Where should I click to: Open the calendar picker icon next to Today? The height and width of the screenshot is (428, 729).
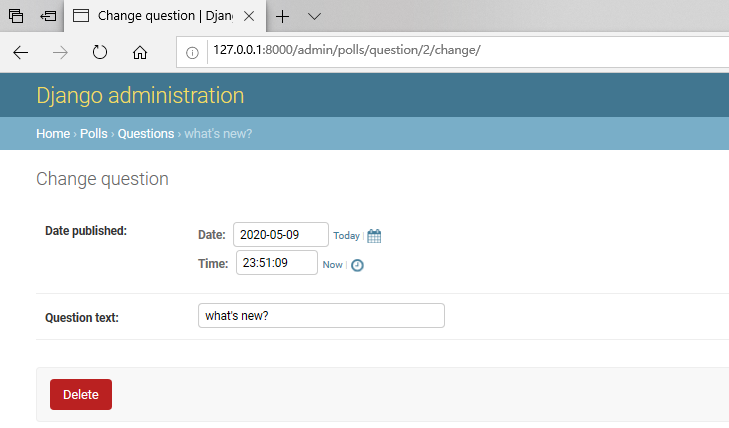point(374,236)
